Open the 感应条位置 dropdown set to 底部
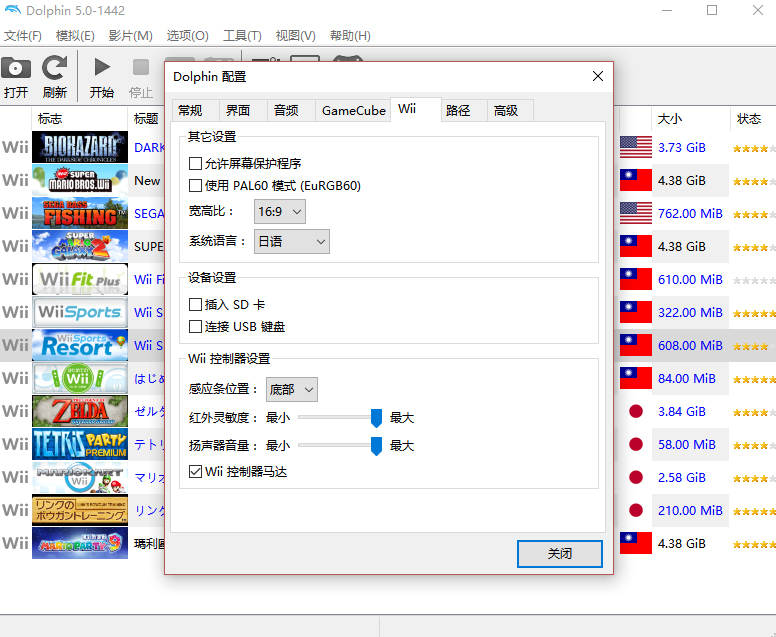 tap(291, 390)
